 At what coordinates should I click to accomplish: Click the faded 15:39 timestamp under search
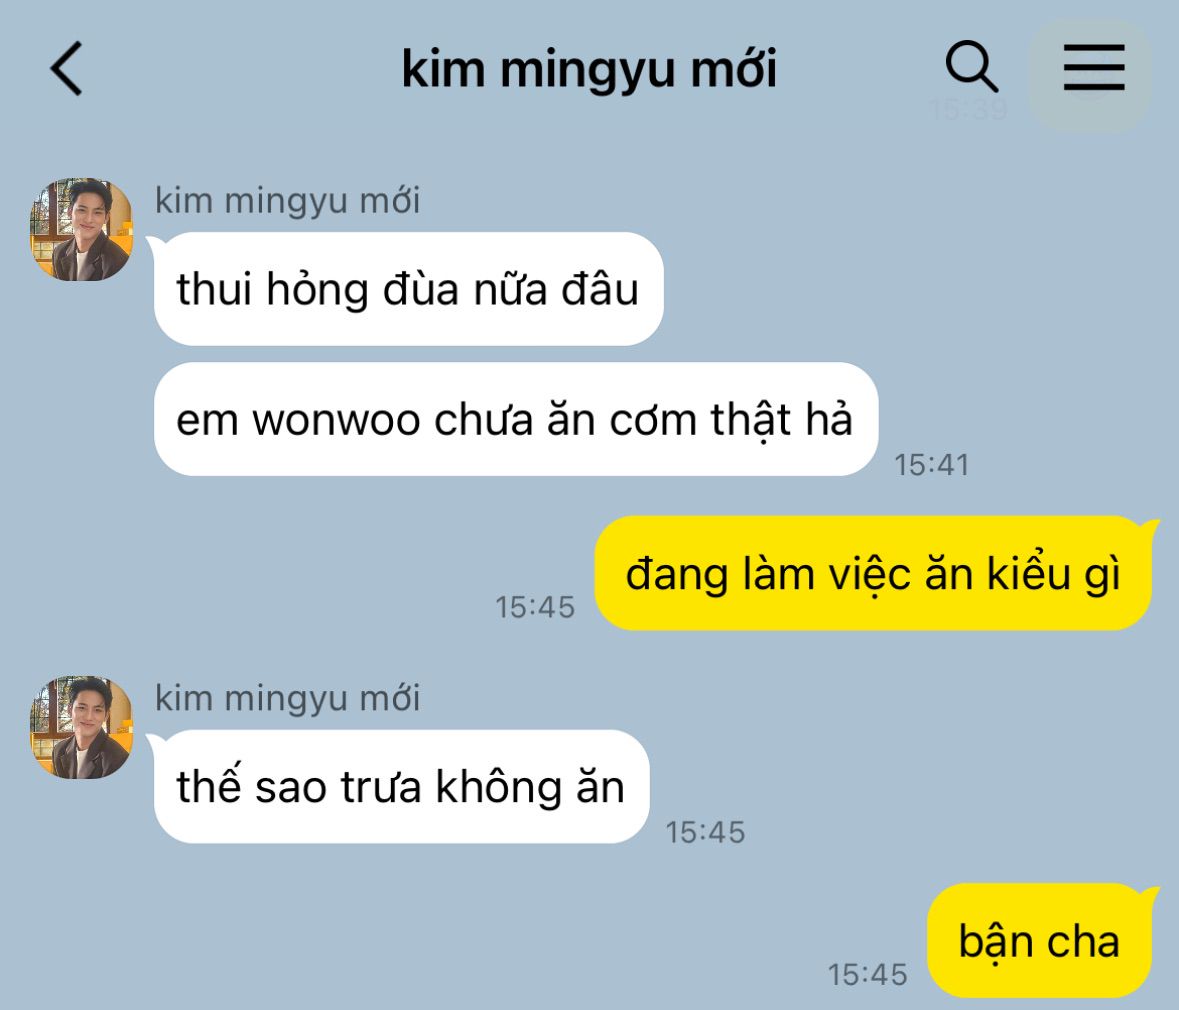[x=968, y=110]
